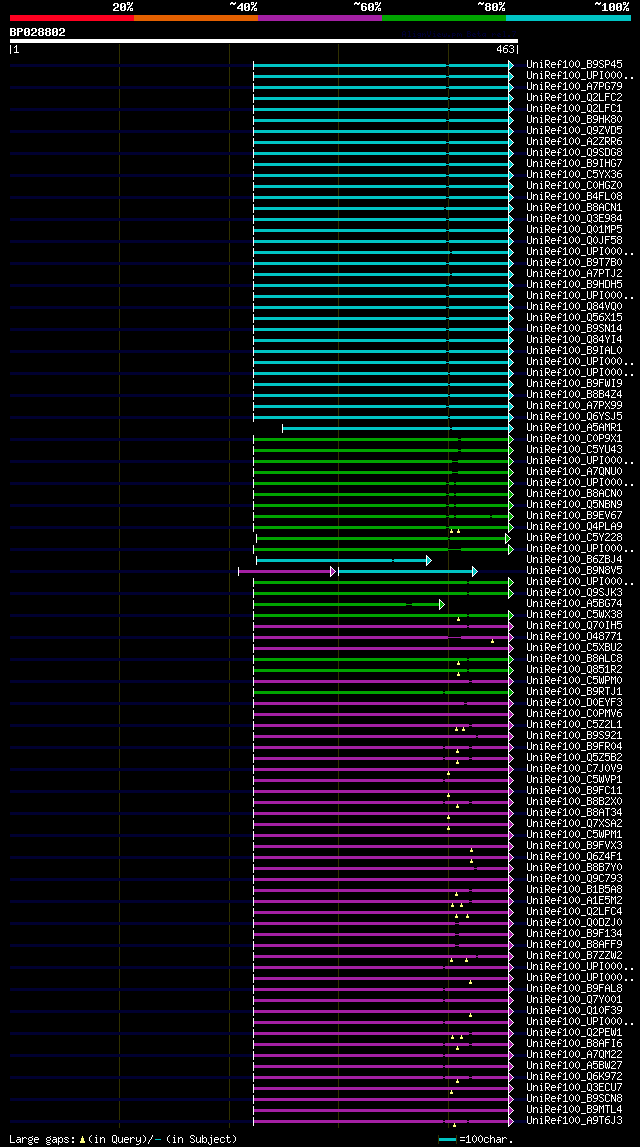Click the UniRef100_Q7XSA2 label

pyautogui.click(x=574, y=823)
